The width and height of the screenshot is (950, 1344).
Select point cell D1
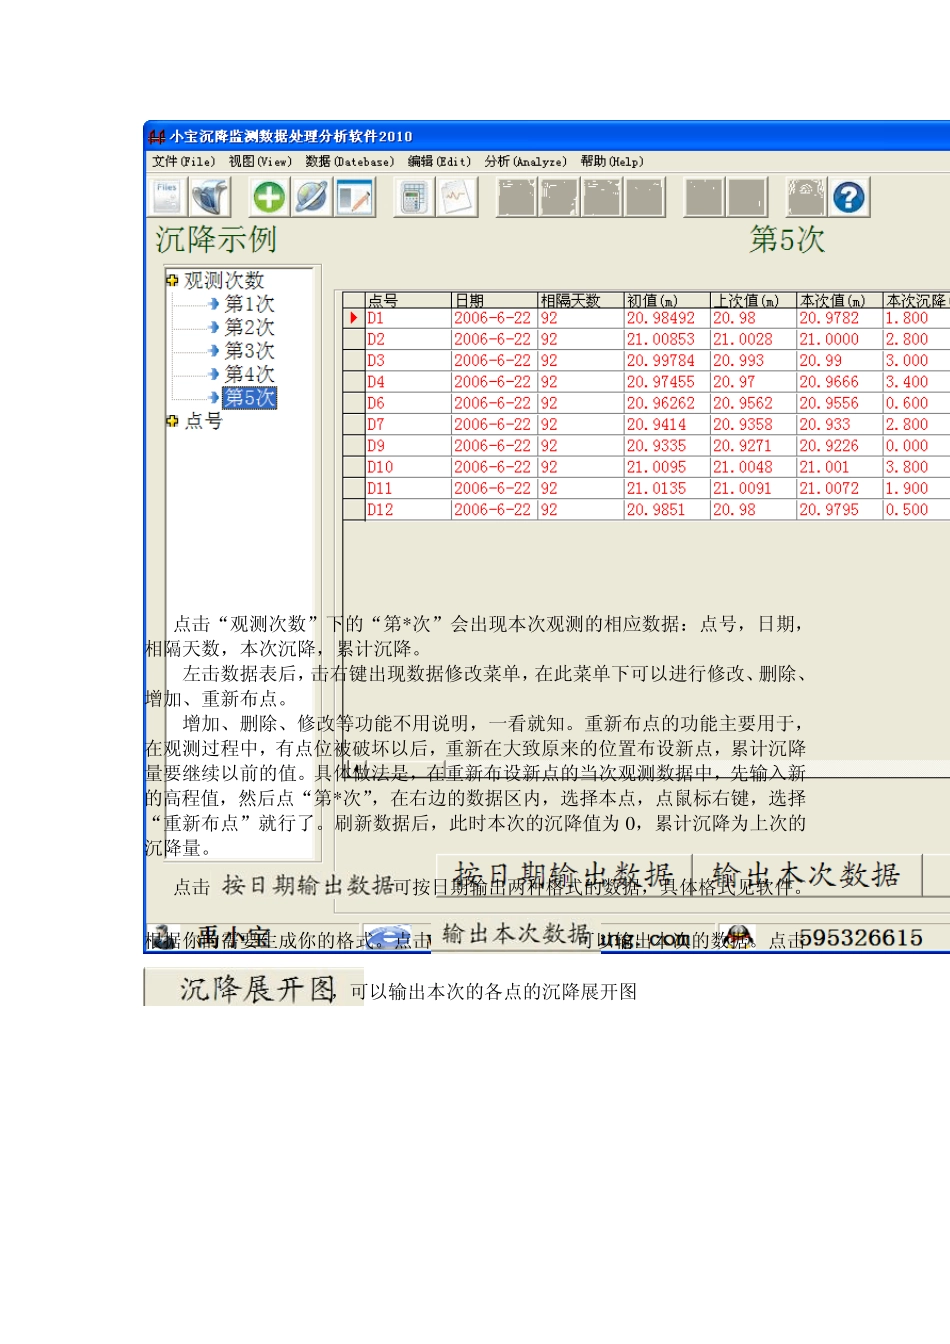pos(408,318)
